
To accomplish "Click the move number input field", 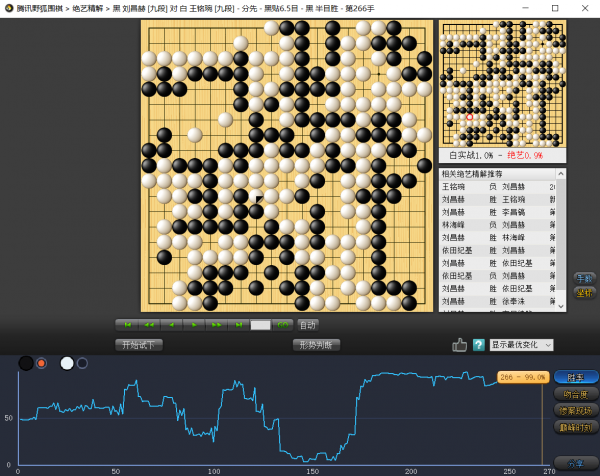I will click(260, 325).
